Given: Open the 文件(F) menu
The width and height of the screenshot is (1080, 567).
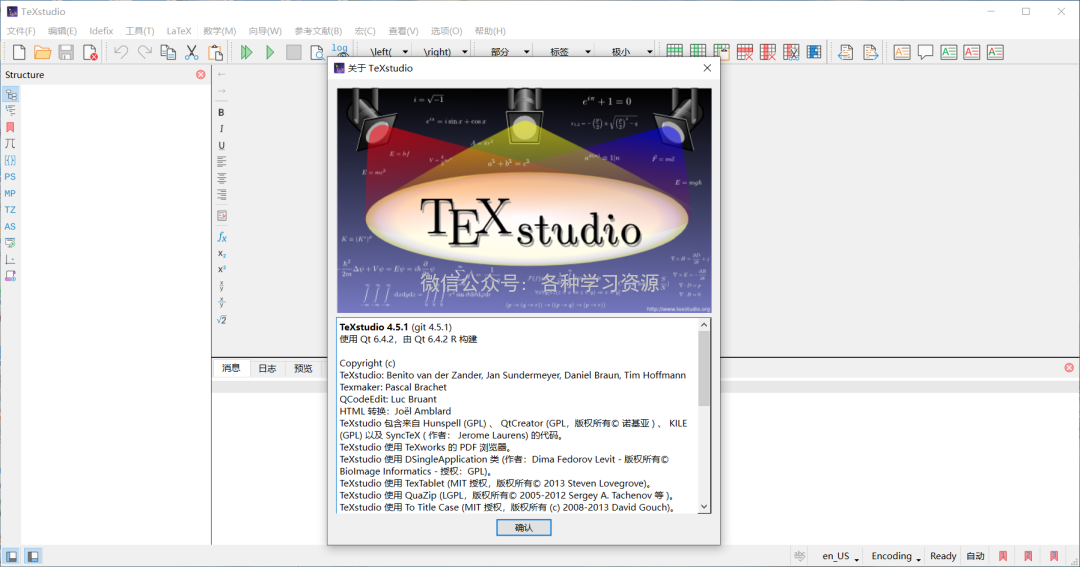Looking at the screenshot, I should (21, 31).
